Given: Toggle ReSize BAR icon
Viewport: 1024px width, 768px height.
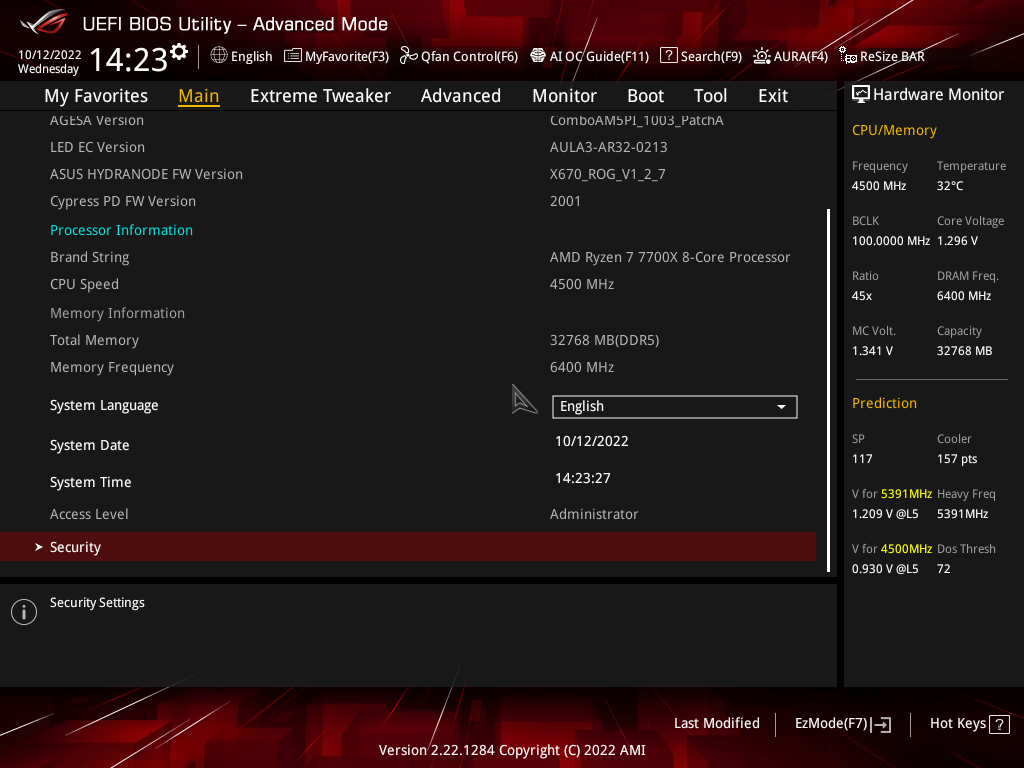Looking at the screenshot, I should [848, 56].
